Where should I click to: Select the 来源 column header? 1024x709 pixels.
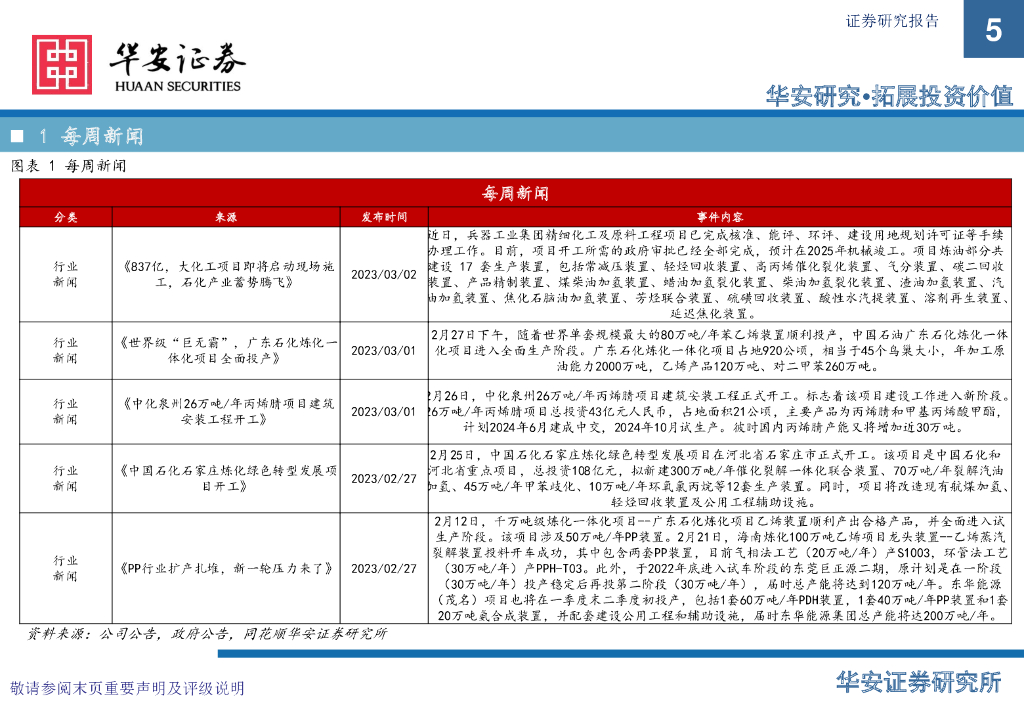pos(226,217)
